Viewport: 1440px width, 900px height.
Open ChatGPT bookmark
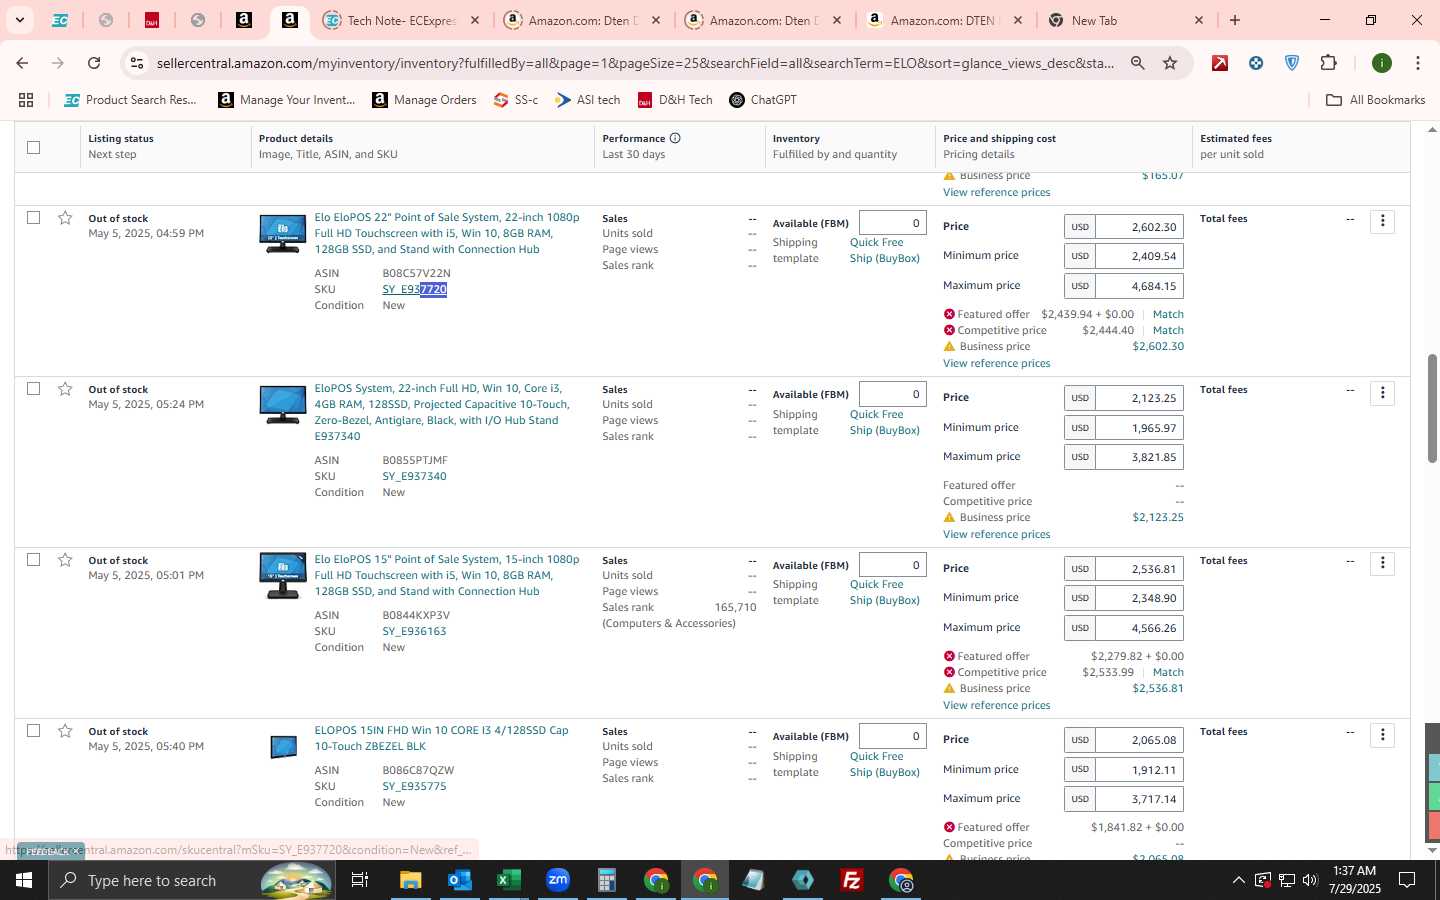tap(763, 100)
